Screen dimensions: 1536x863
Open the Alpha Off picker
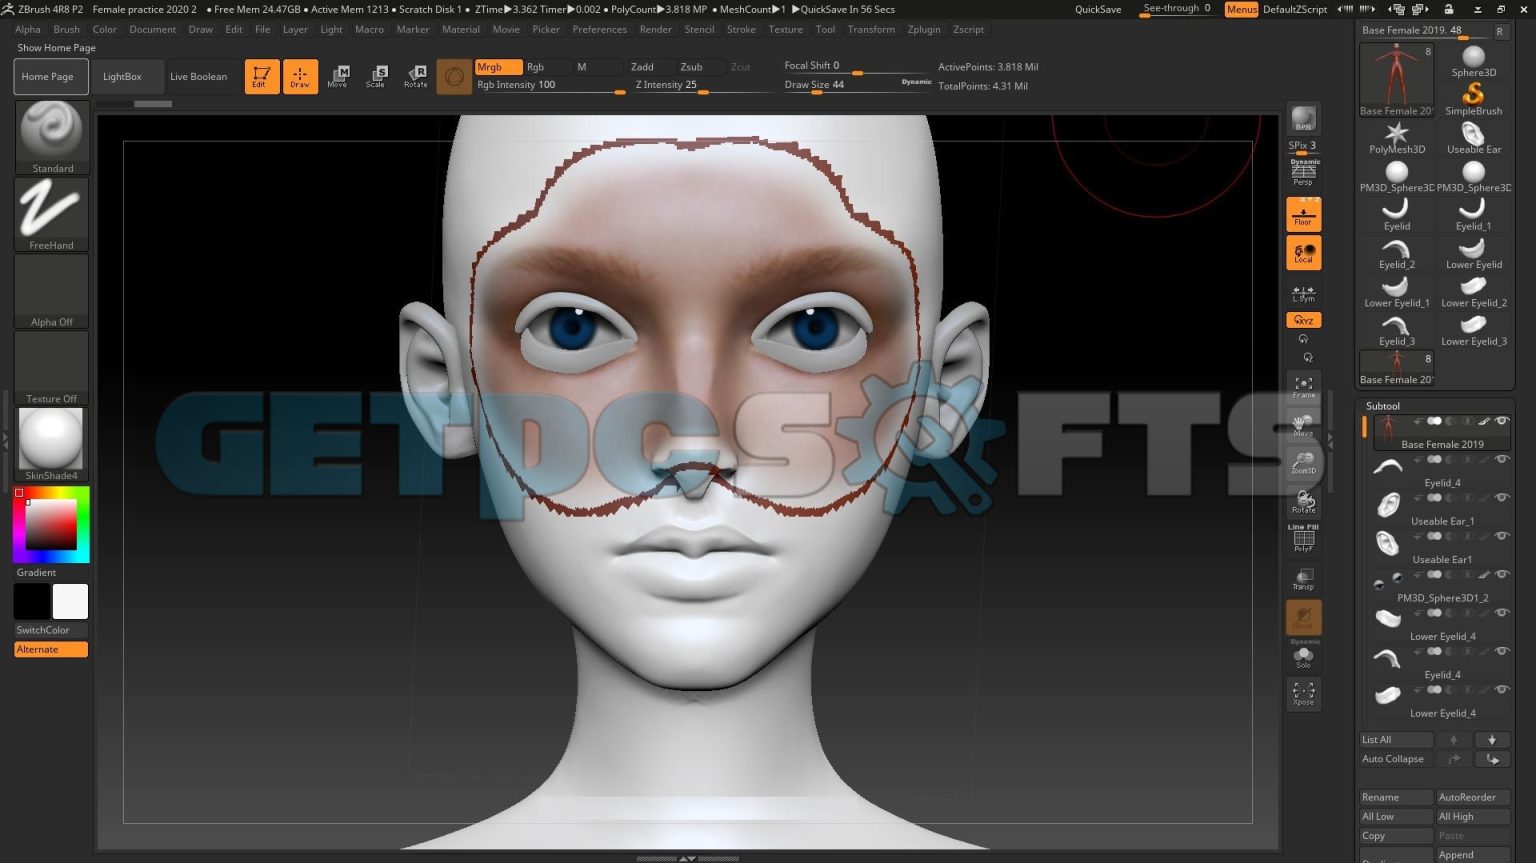51,291
